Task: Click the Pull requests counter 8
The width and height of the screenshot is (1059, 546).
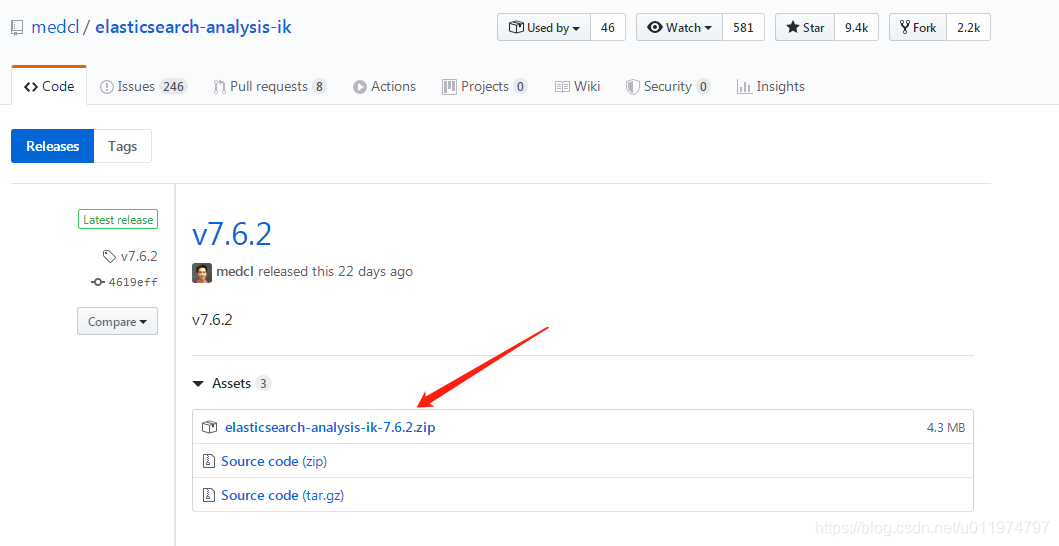Action: click(319, 86)
